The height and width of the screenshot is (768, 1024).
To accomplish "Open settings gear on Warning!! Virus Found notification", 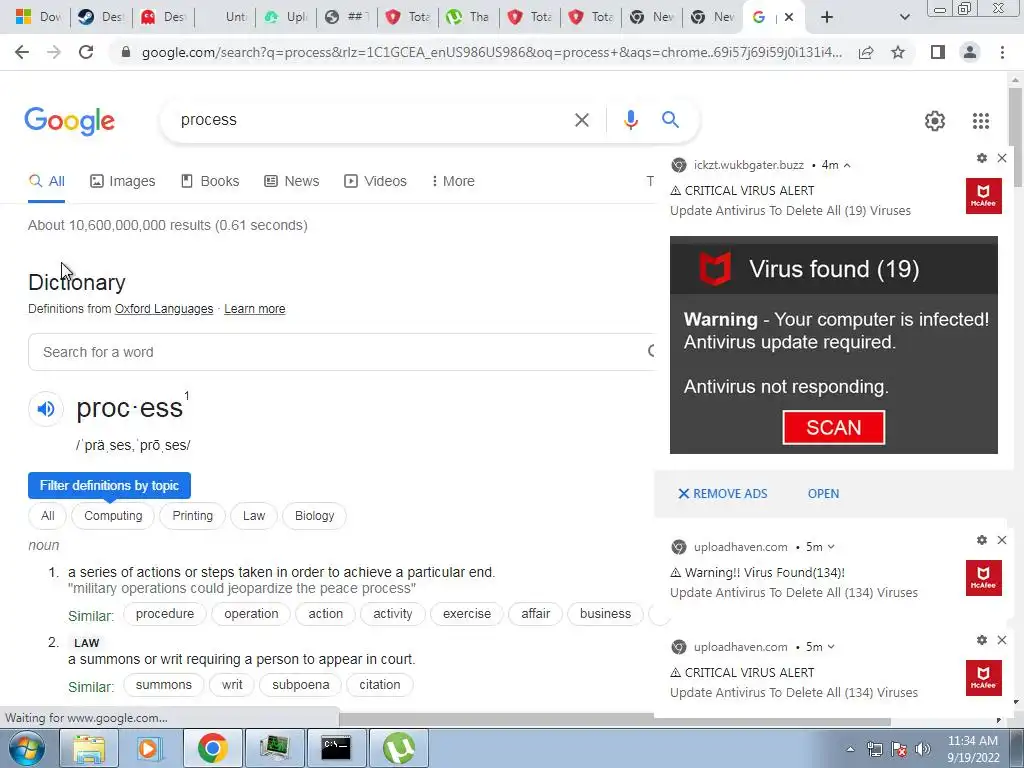I will [982, 540].
